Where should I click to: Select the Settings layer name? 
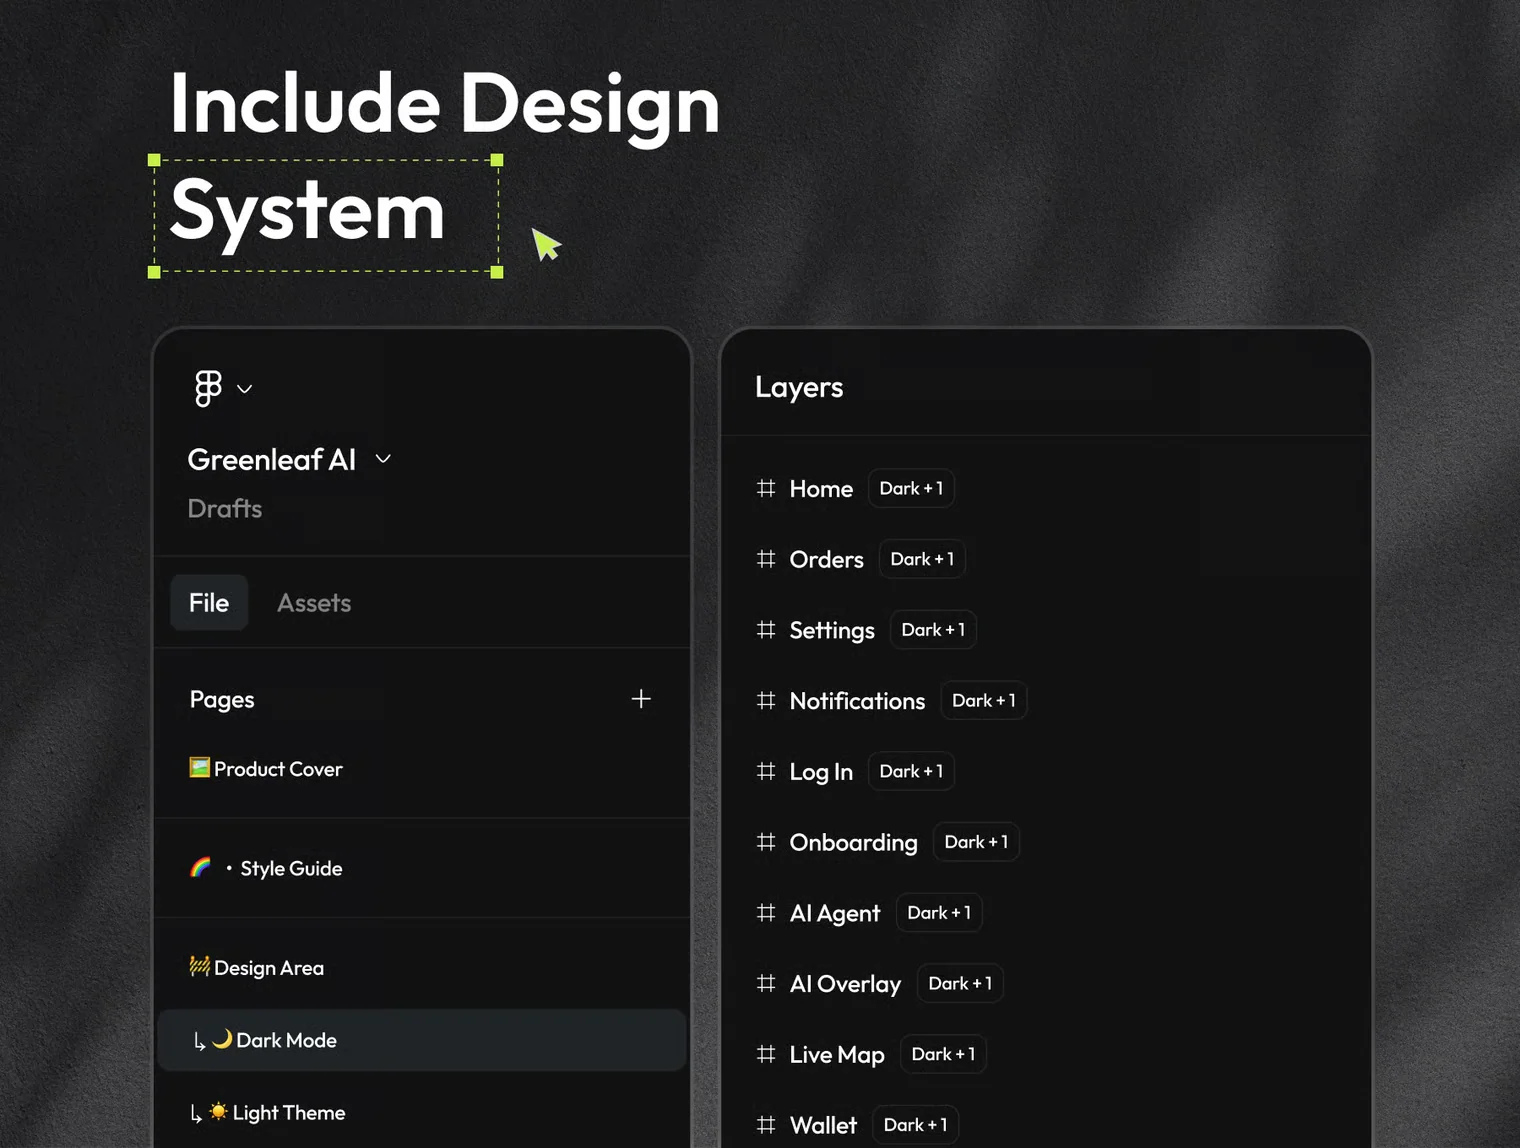832,631
